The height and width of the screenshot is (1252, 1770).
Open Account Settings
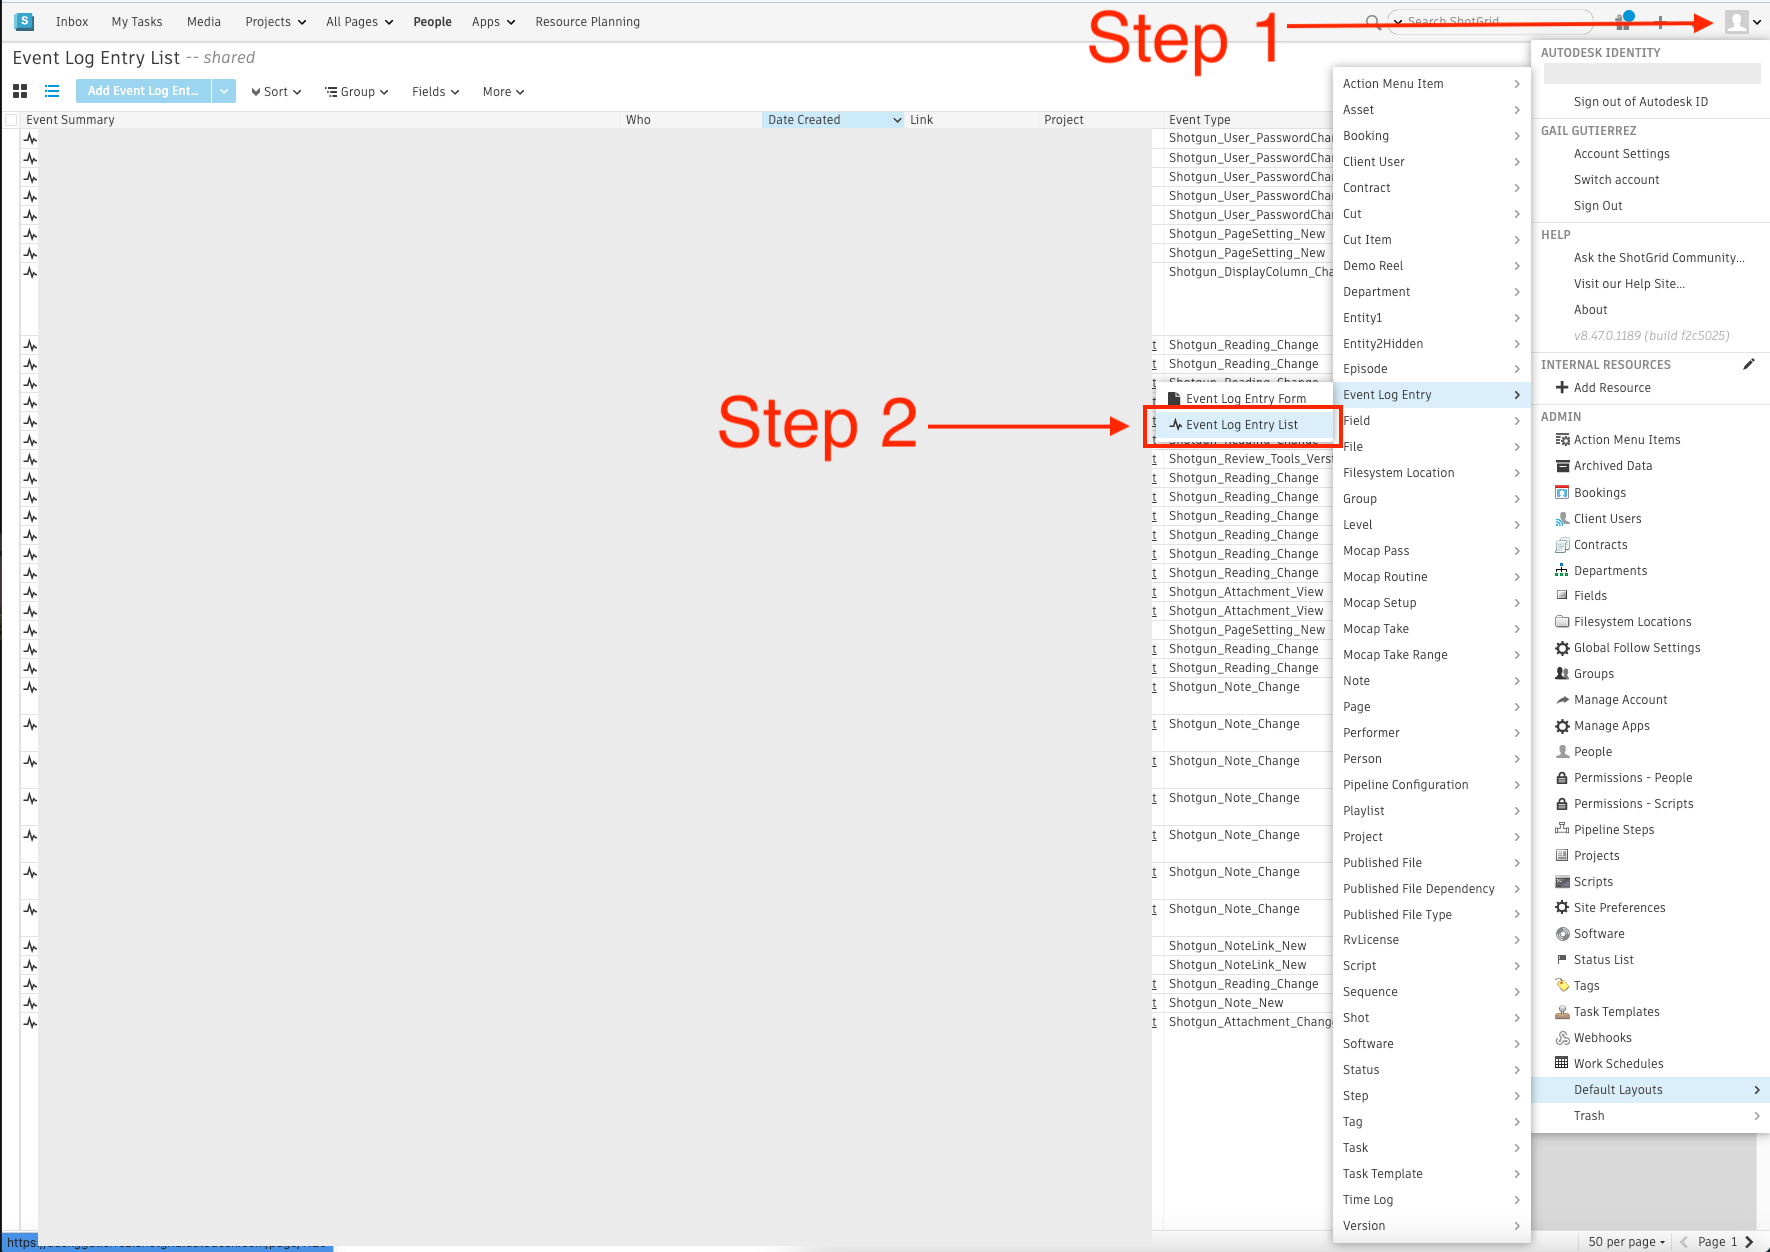click(1622, 154)
